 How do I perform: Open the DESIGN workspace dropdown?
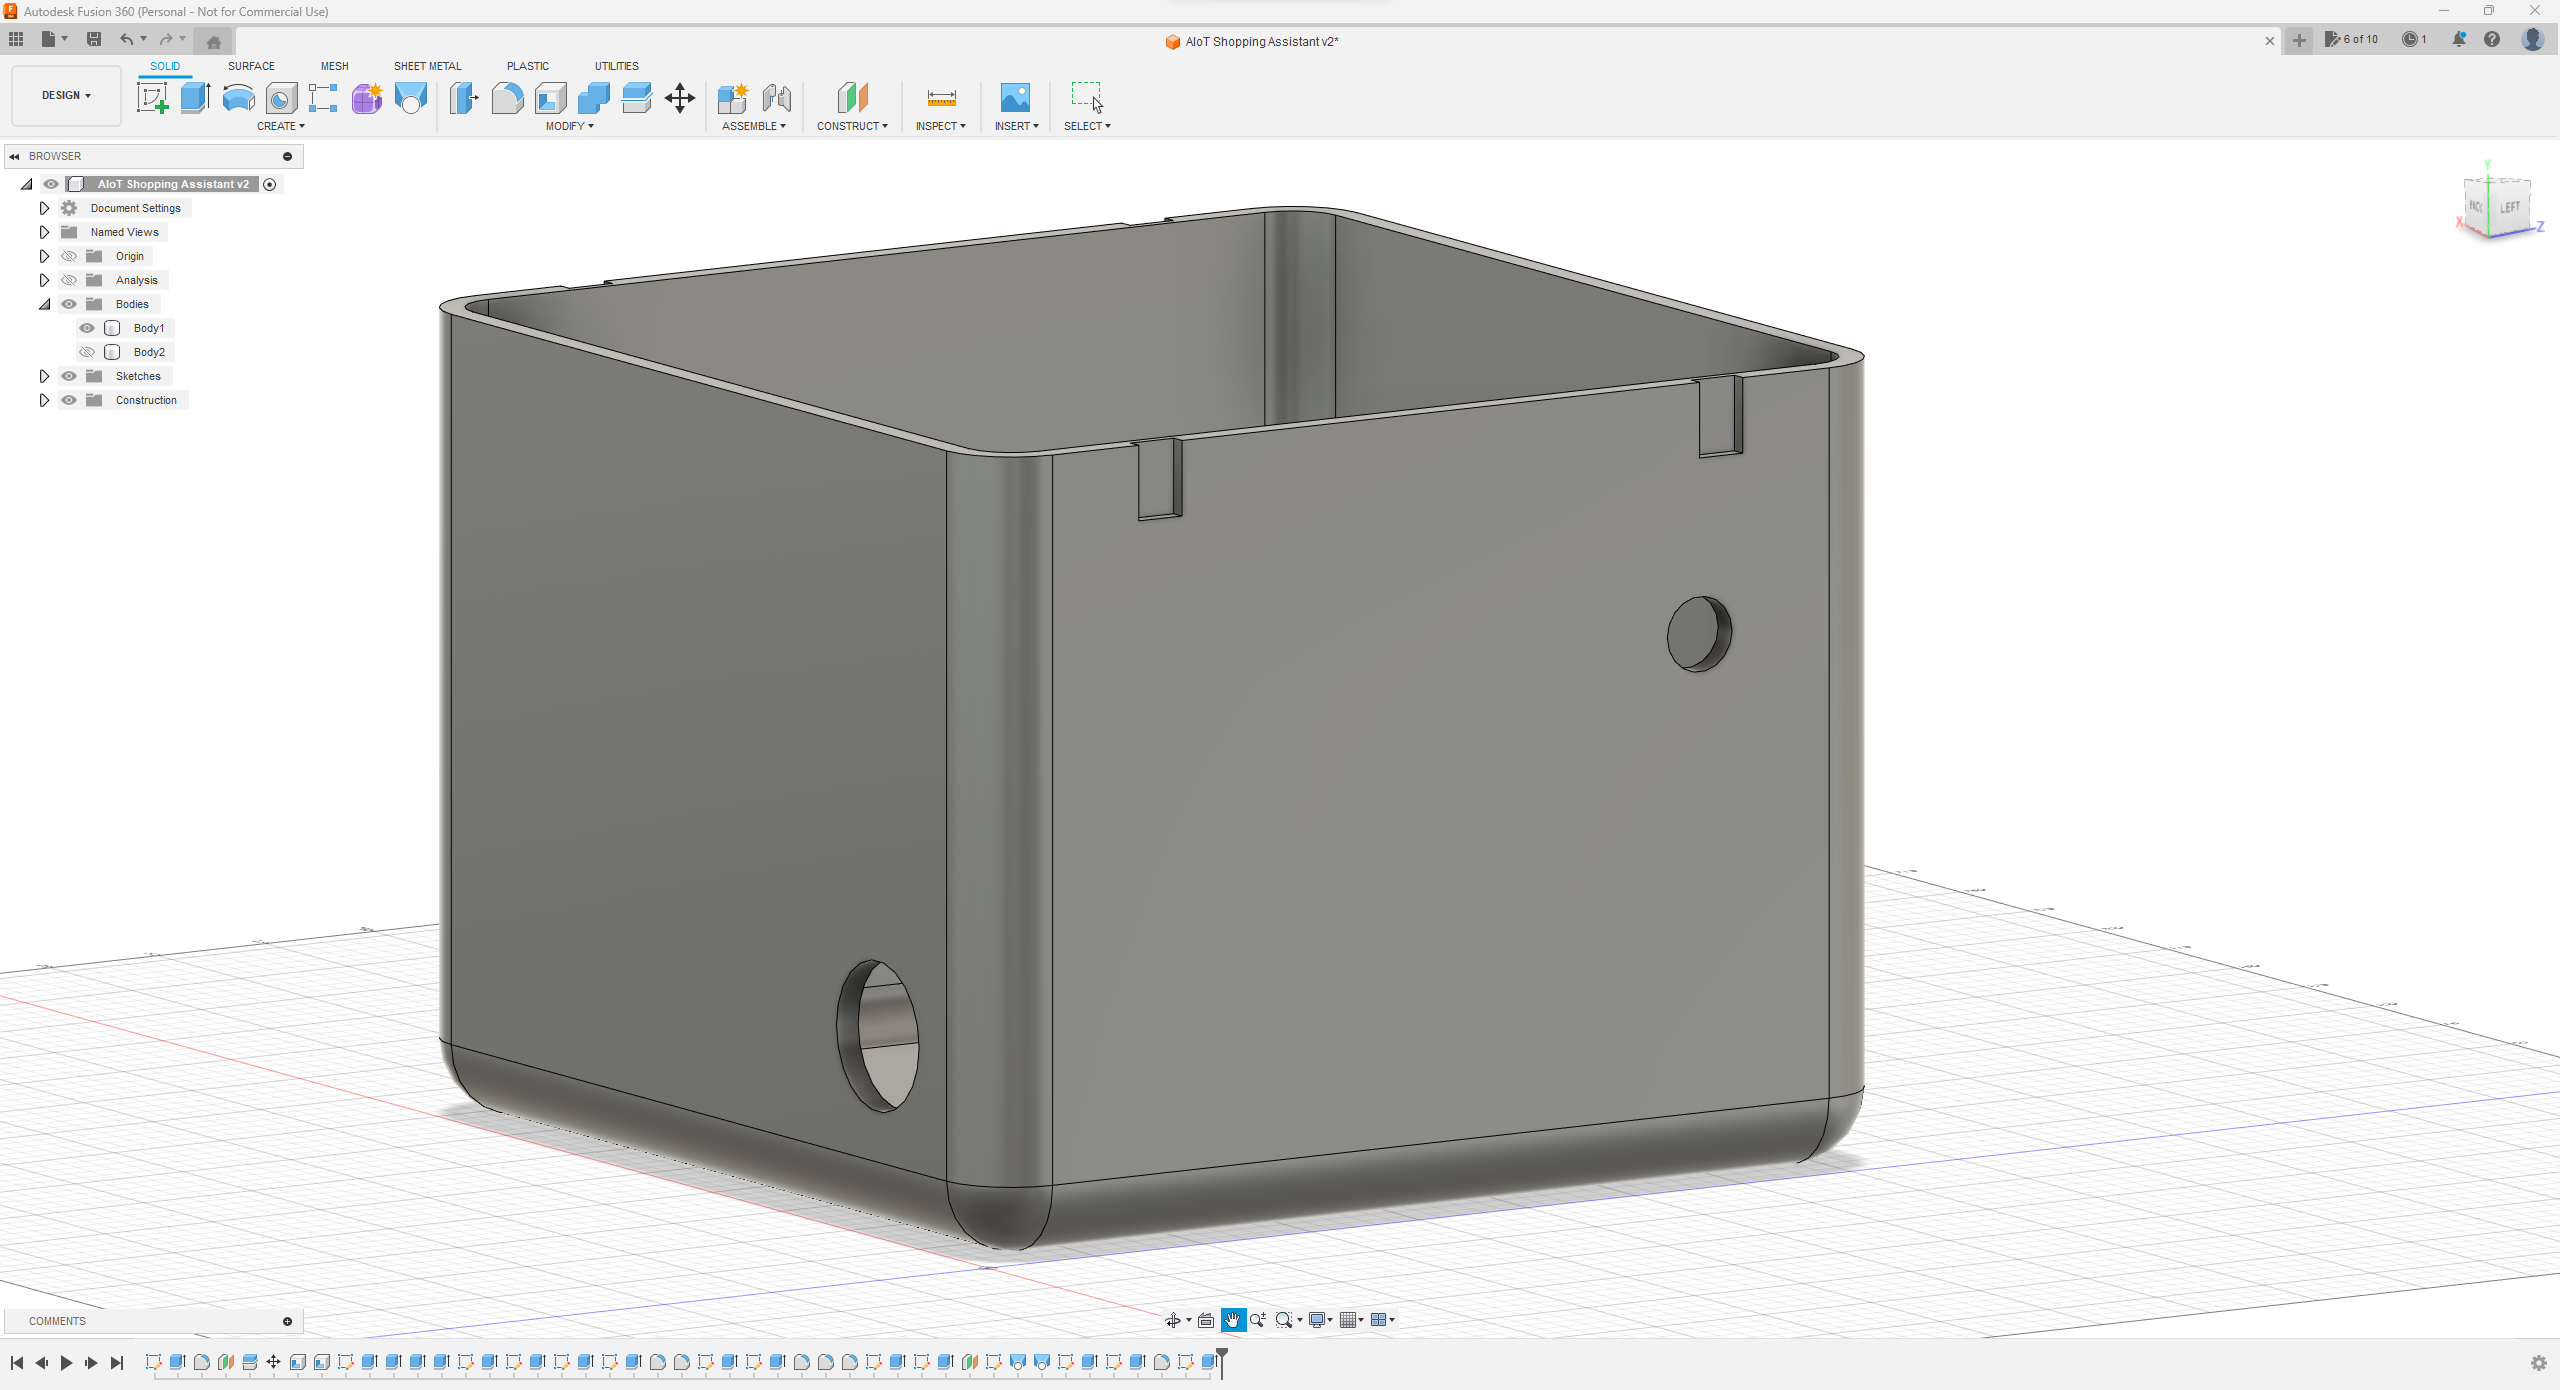65,95
